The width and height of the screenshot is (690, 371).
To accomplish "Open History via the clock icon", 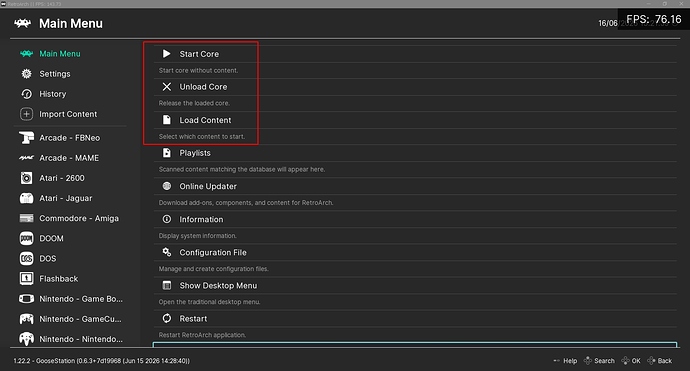I will coord(26,94).
